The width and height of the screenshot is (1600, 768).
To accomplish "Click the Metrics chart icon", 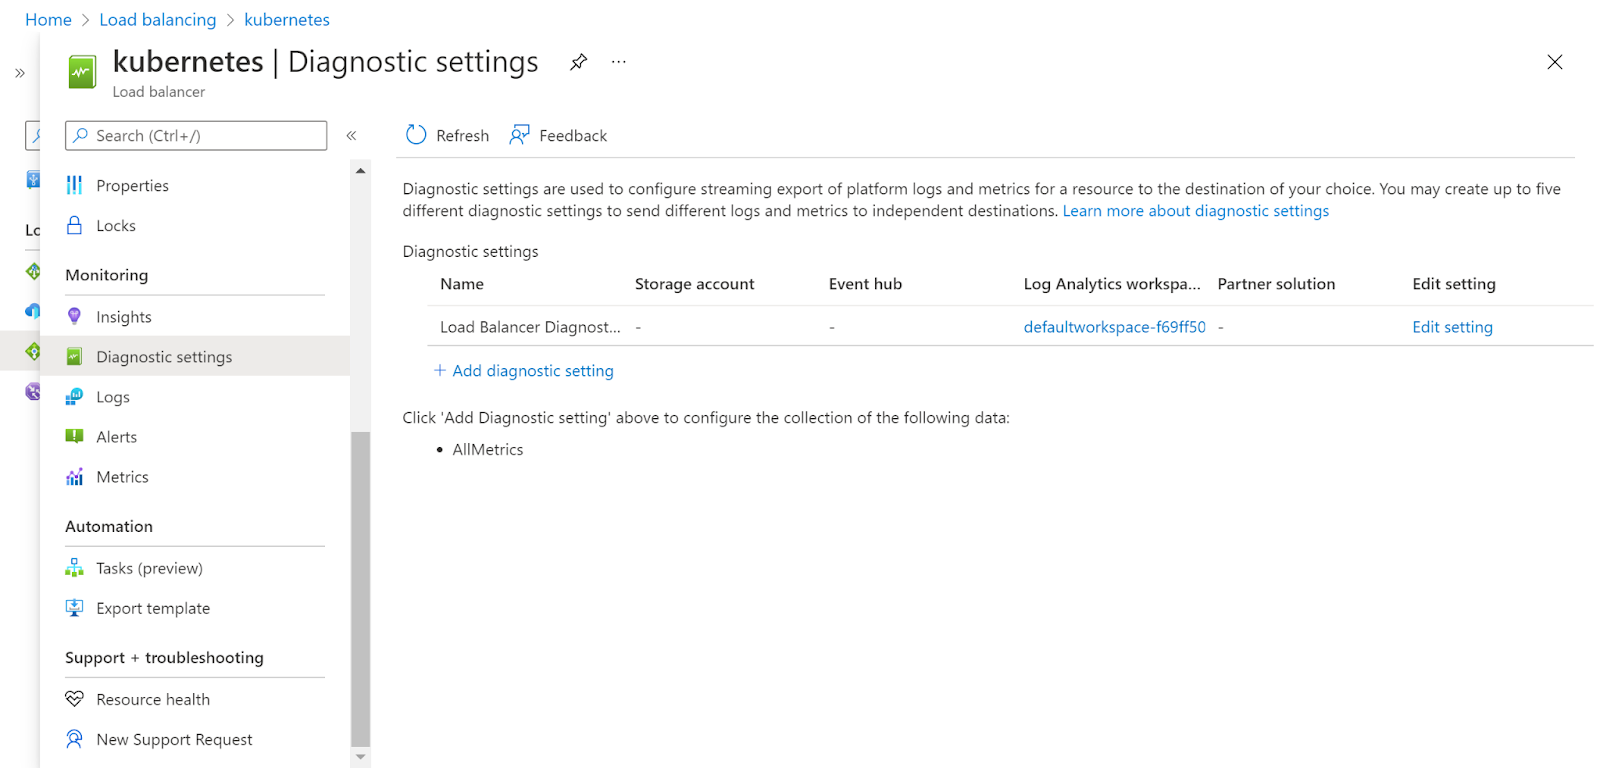I will (x=74, y=477).
